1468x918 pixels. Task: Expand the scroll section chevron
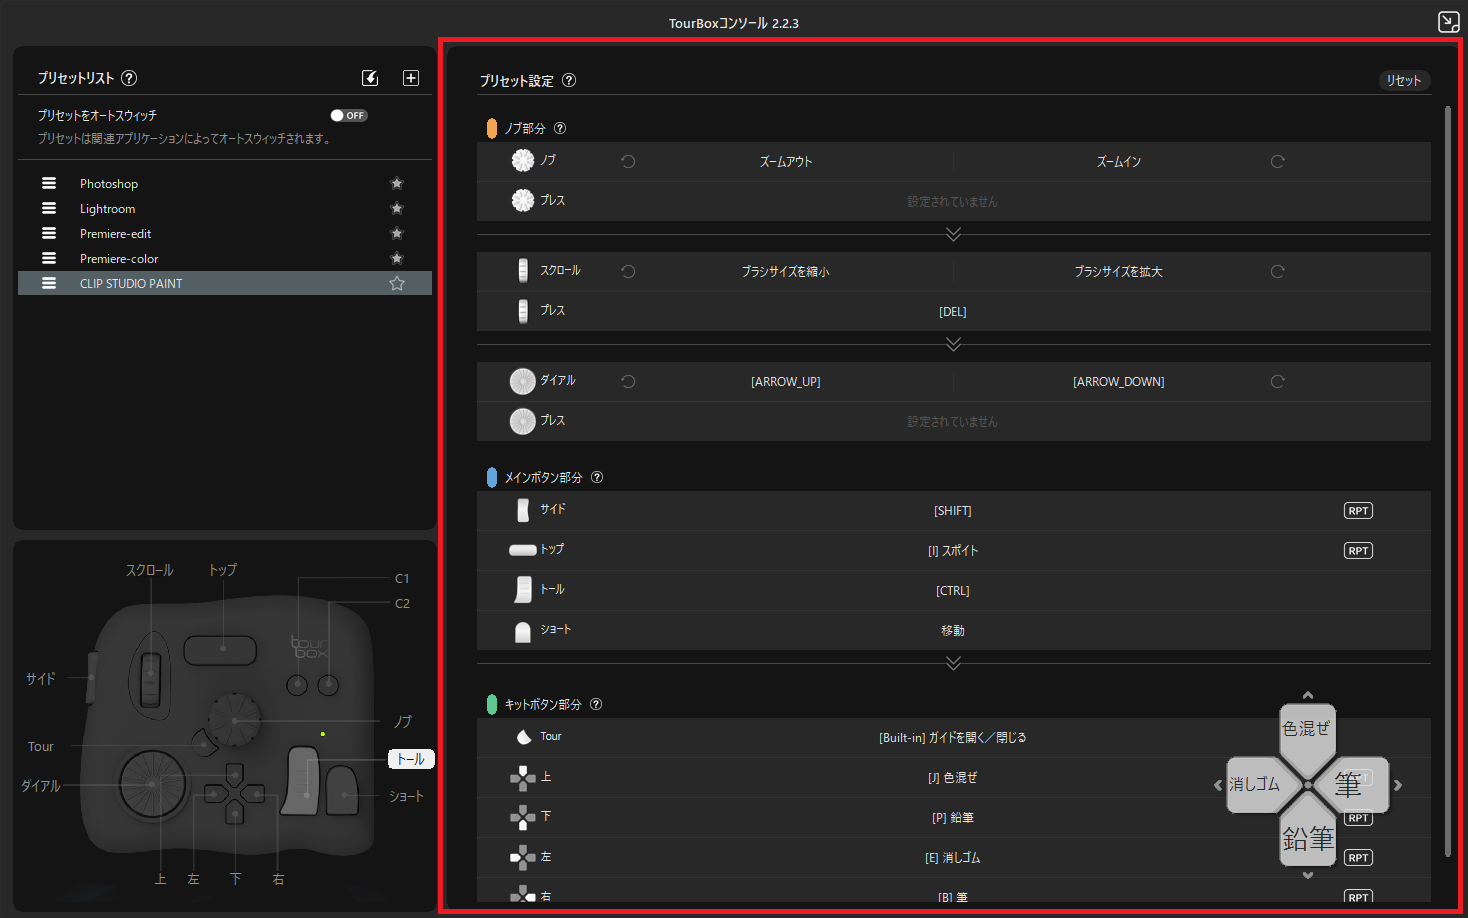pos(953,344)
